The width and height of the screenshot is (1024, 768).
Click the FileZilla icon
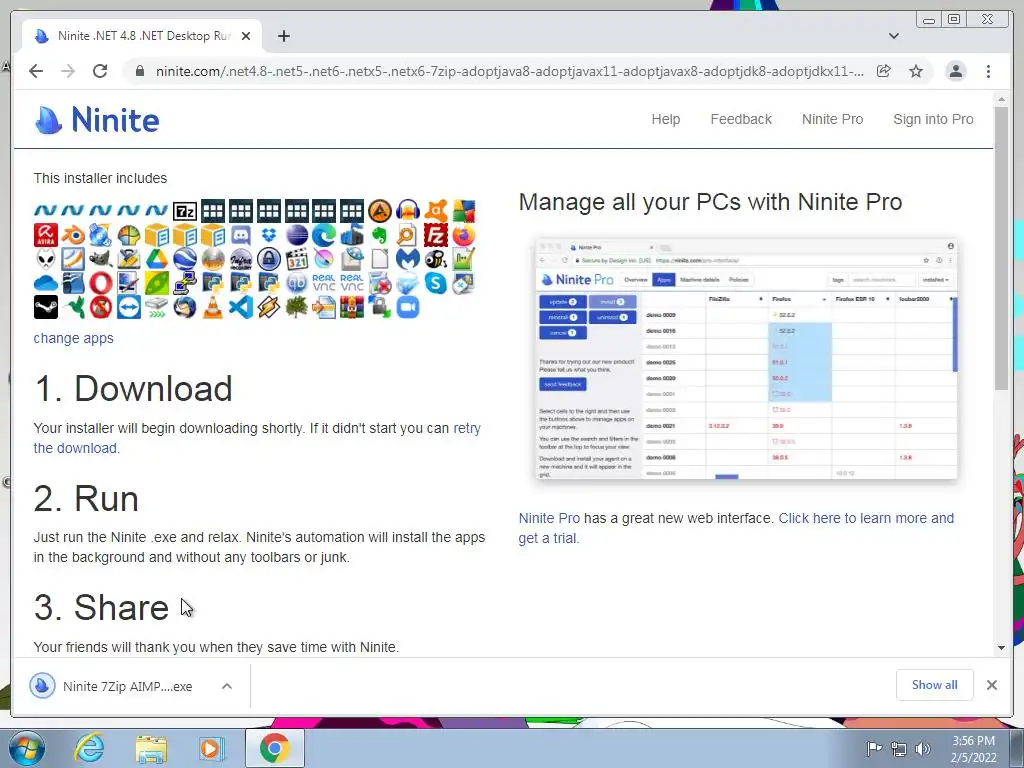point(436,235)
